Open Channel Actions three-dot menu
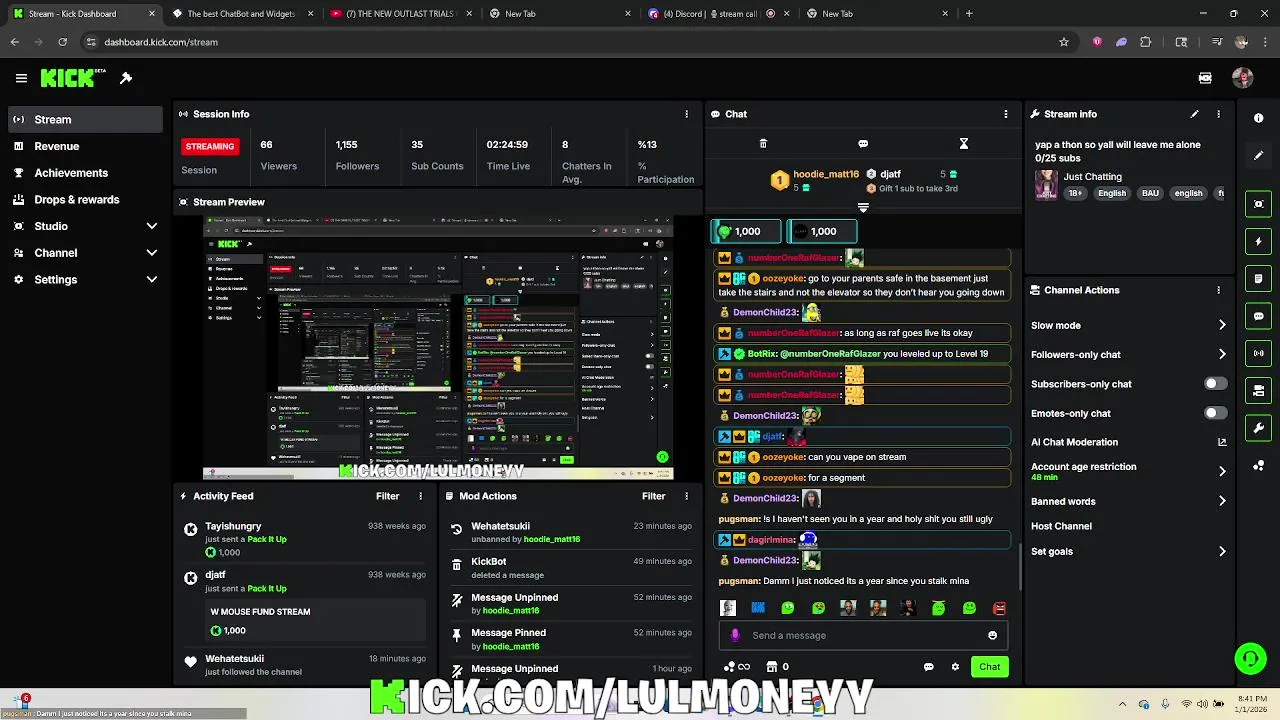The image size is (1280, 720). tap(1218, 290)
